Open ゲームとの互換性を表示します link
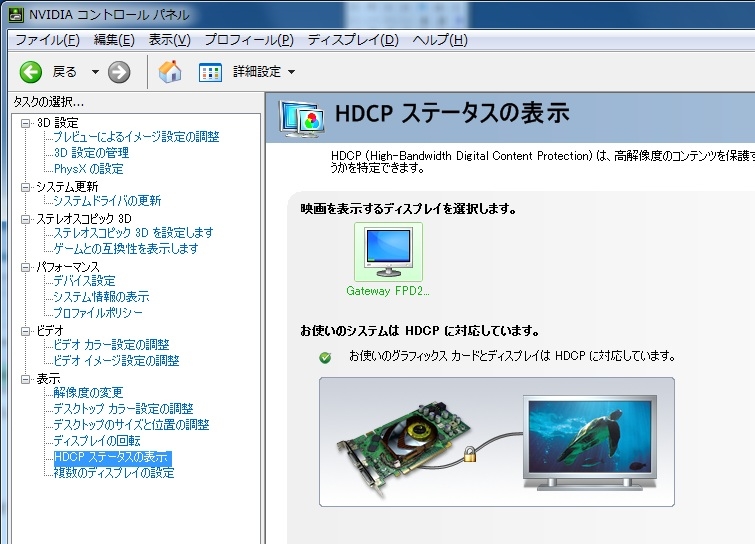Image resolution: width=755 pixels, height=544 pixels. 126,249
